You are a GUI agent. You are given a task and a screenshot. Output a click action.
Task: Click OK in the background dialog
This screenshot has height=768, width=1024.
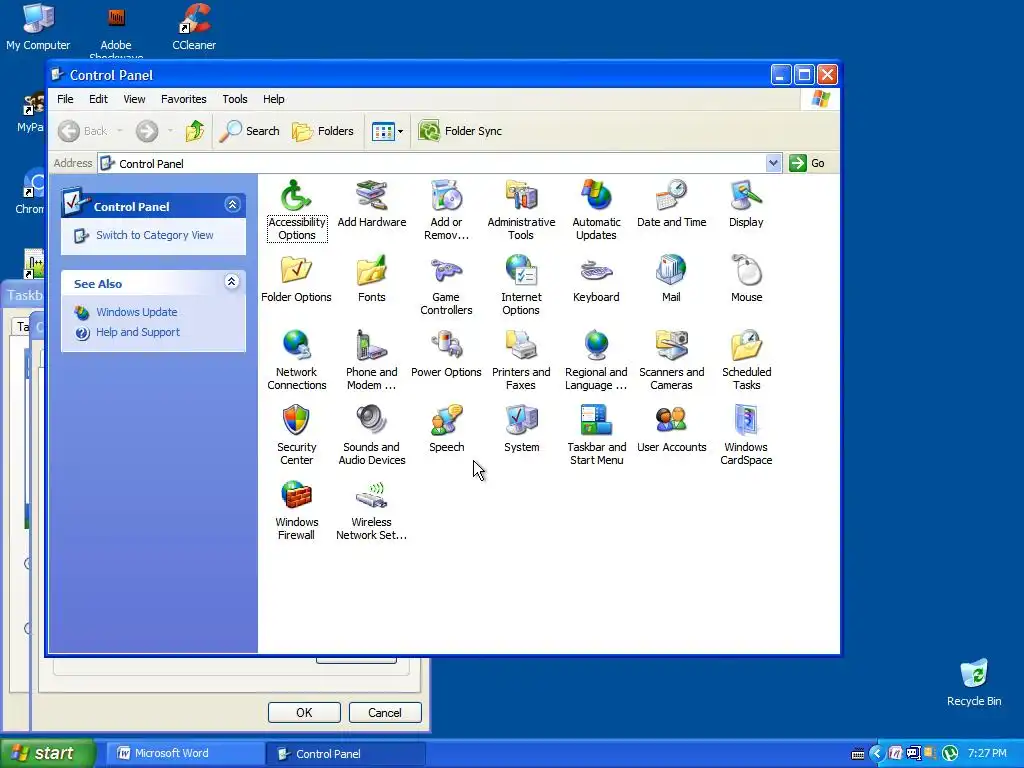pyautogui.click(x=304, y=712)
